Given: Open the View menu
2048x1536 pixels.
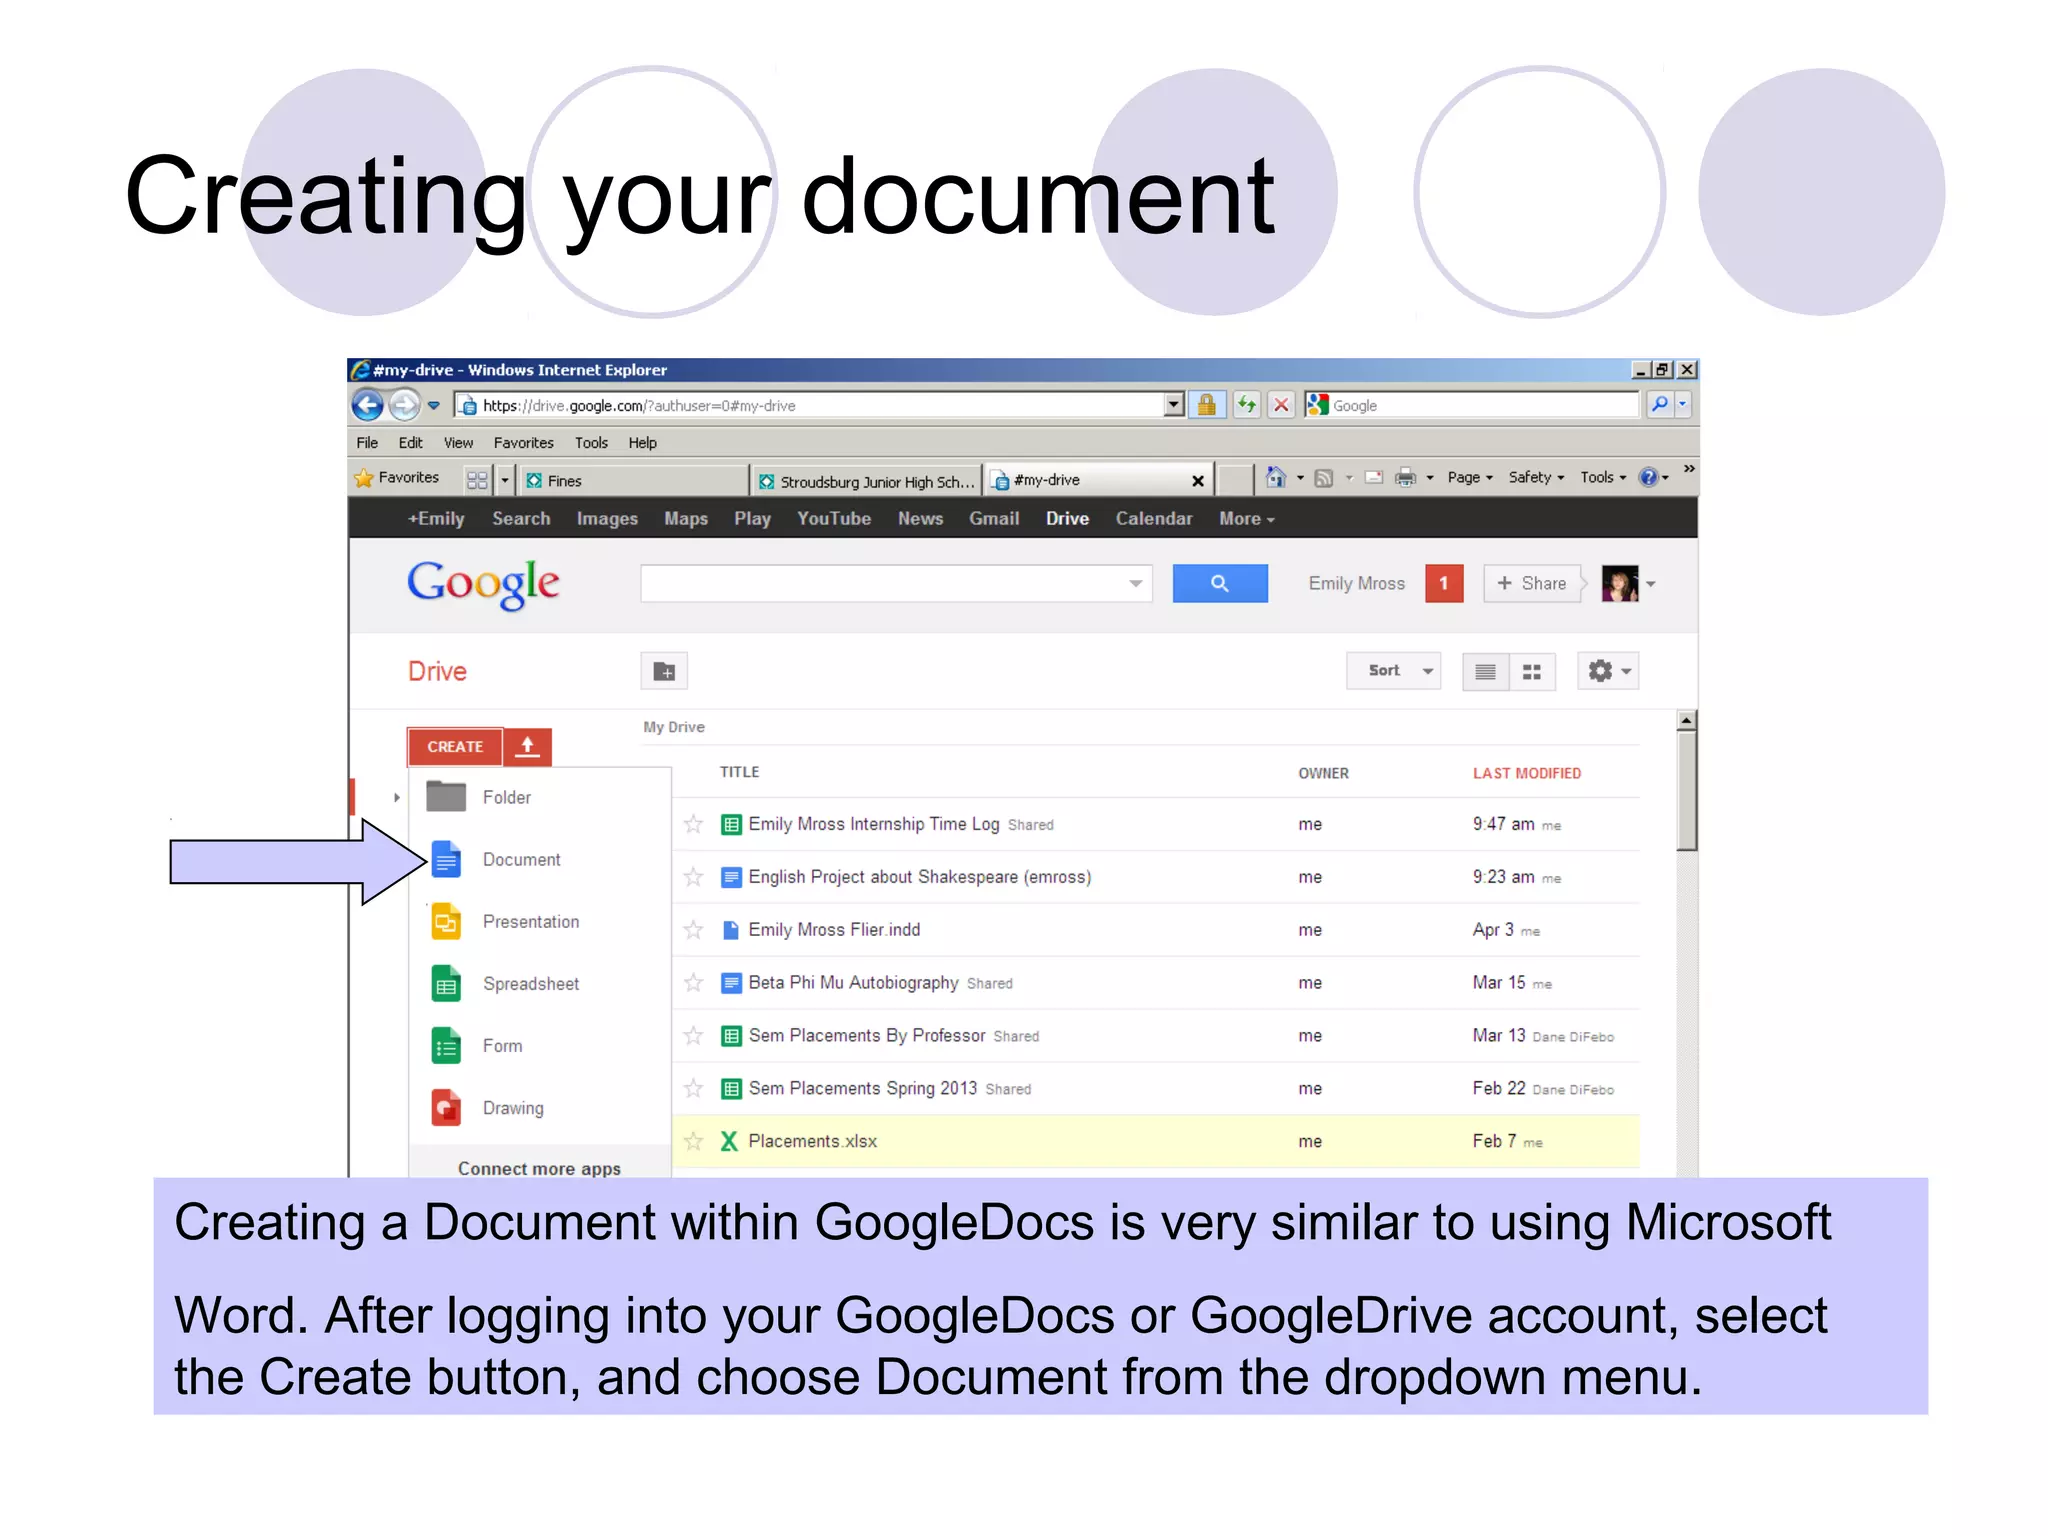Looking at the screenshot, I should 458,443.
